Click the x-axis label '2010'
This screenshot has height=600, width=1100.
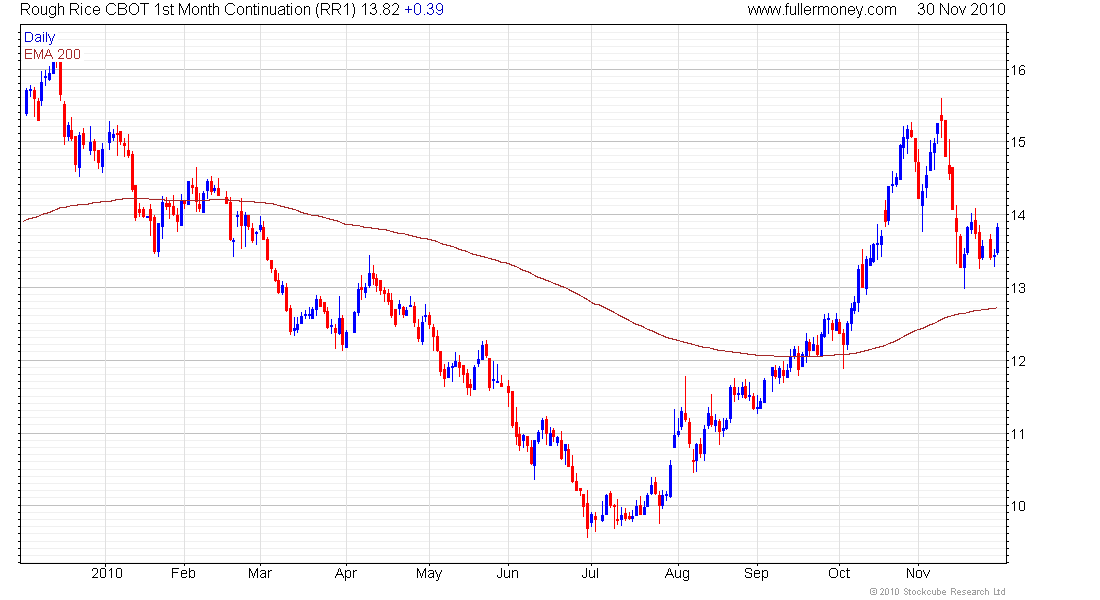point(107,573)
